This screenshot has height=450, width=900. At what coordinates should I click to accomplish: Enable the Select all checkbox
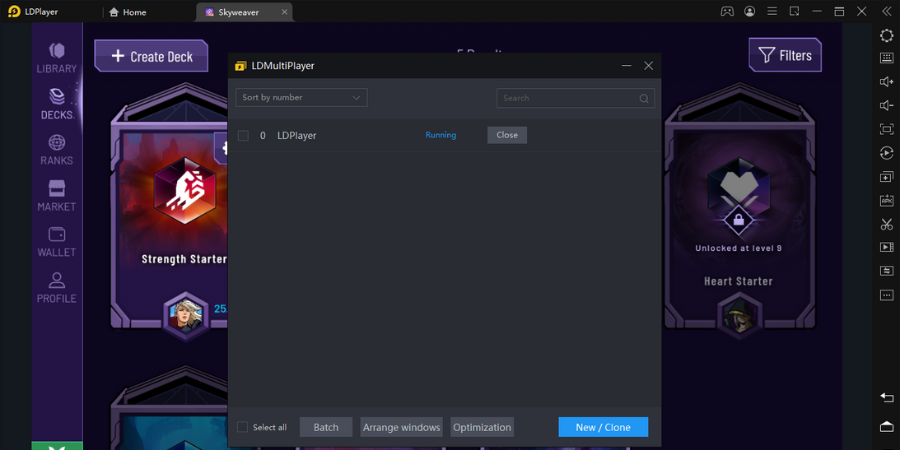(243, 427)
